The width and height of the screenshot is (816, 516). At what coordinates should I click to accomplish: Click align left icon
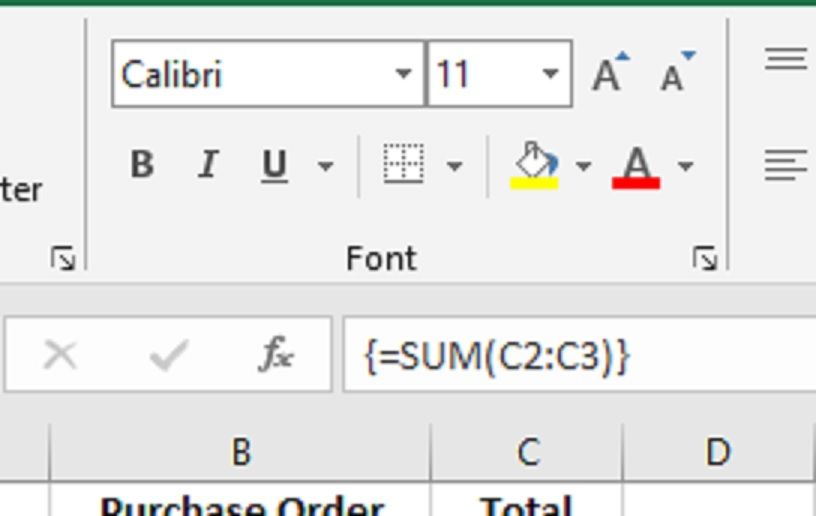pyautogui.click(x=786, y=165)
